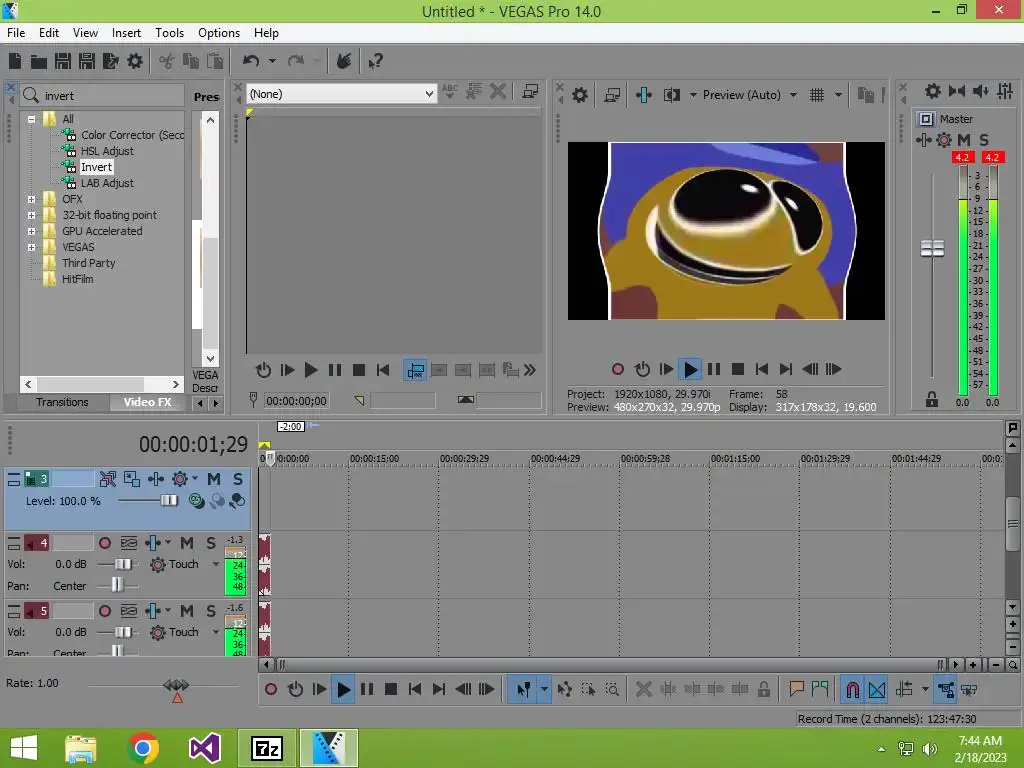Screen dimensions: 1024x768
Task: Click Master volume fader handle
Action: (932, 248)
